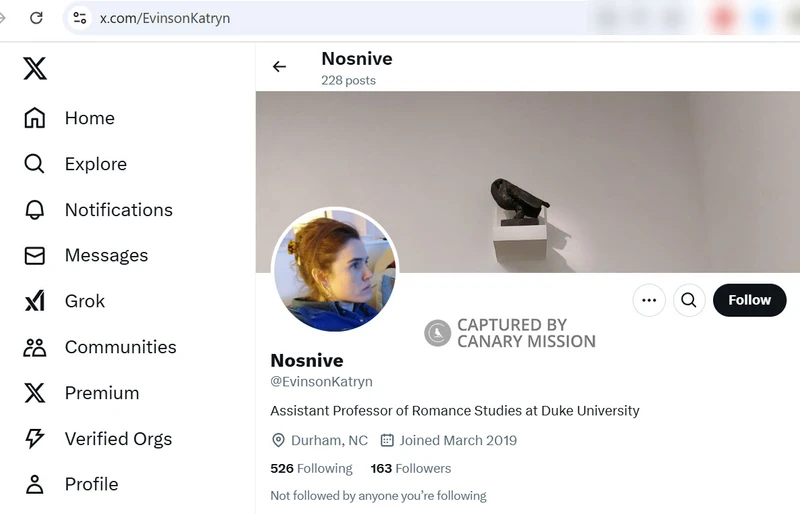The height and width of the screenshot is (514, 800).
Task: Click the Durham, NC location text
Action: coord(329,440)
